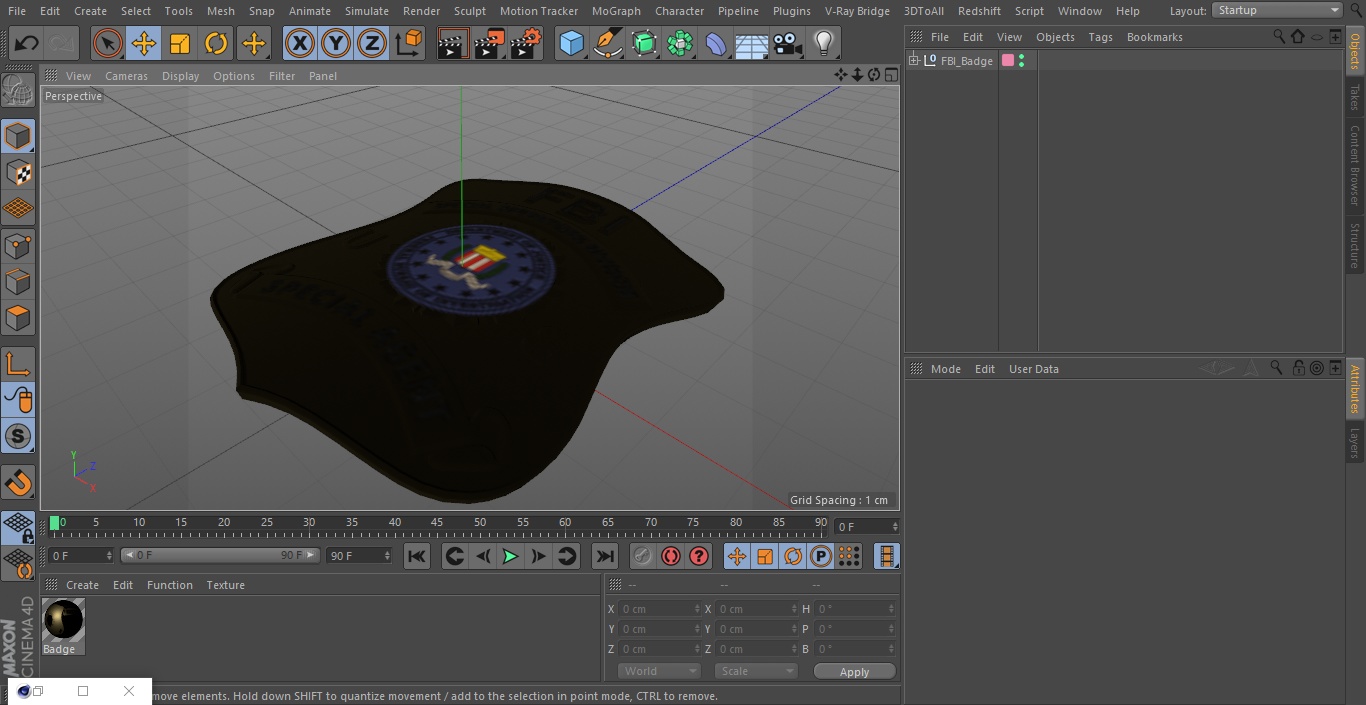
Task: Open the Edit Render Settings
Action: pyautogui.click(x=526, y=44)
